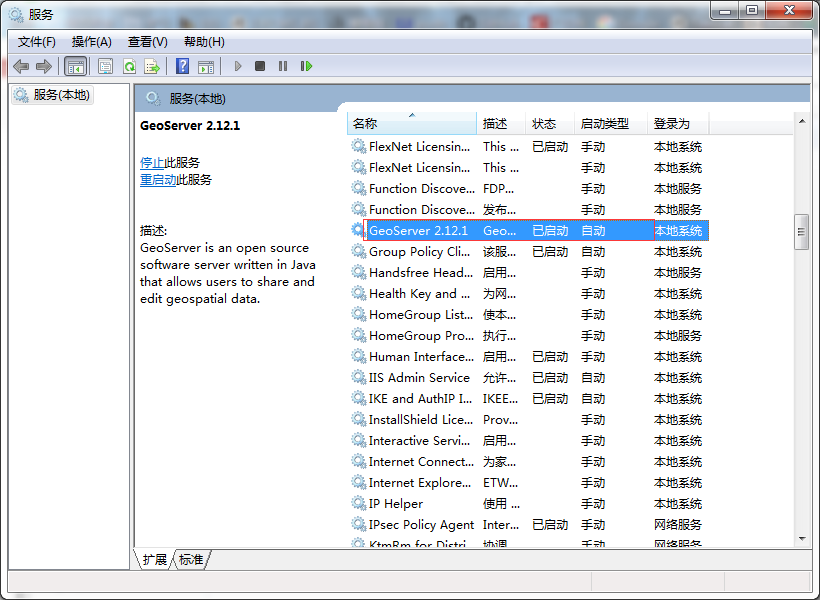Click the 发布... description cell
820x600 pixels.
click(x=499, y=210)
